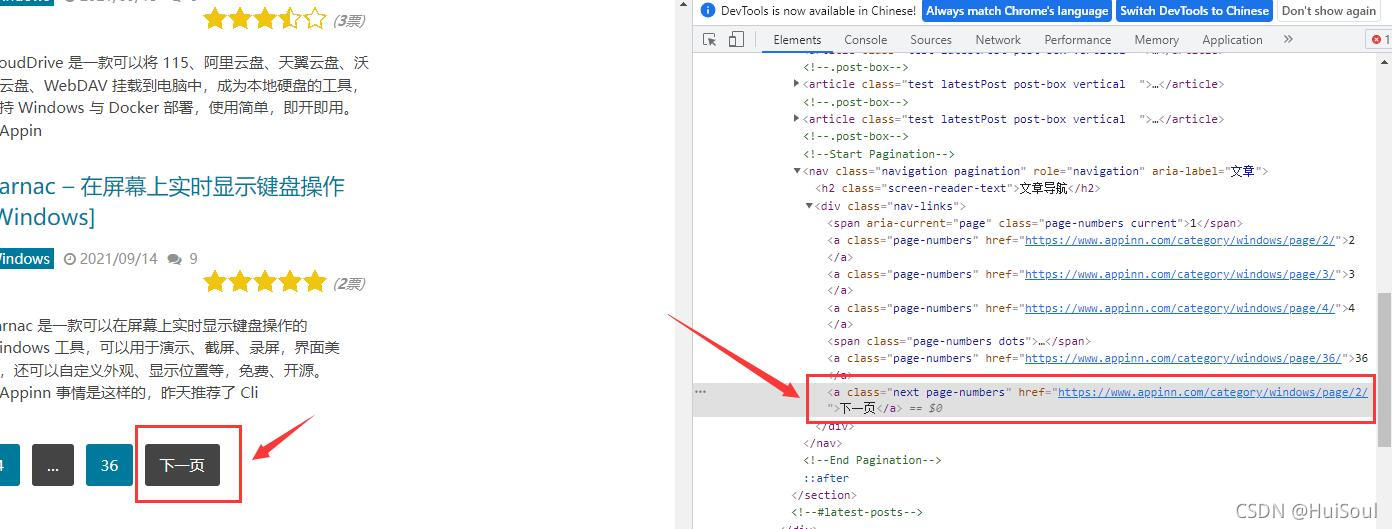1392x529 pixels.
Task: Click the Elements panel vertical scrollbar
Action: [1384, 340]
